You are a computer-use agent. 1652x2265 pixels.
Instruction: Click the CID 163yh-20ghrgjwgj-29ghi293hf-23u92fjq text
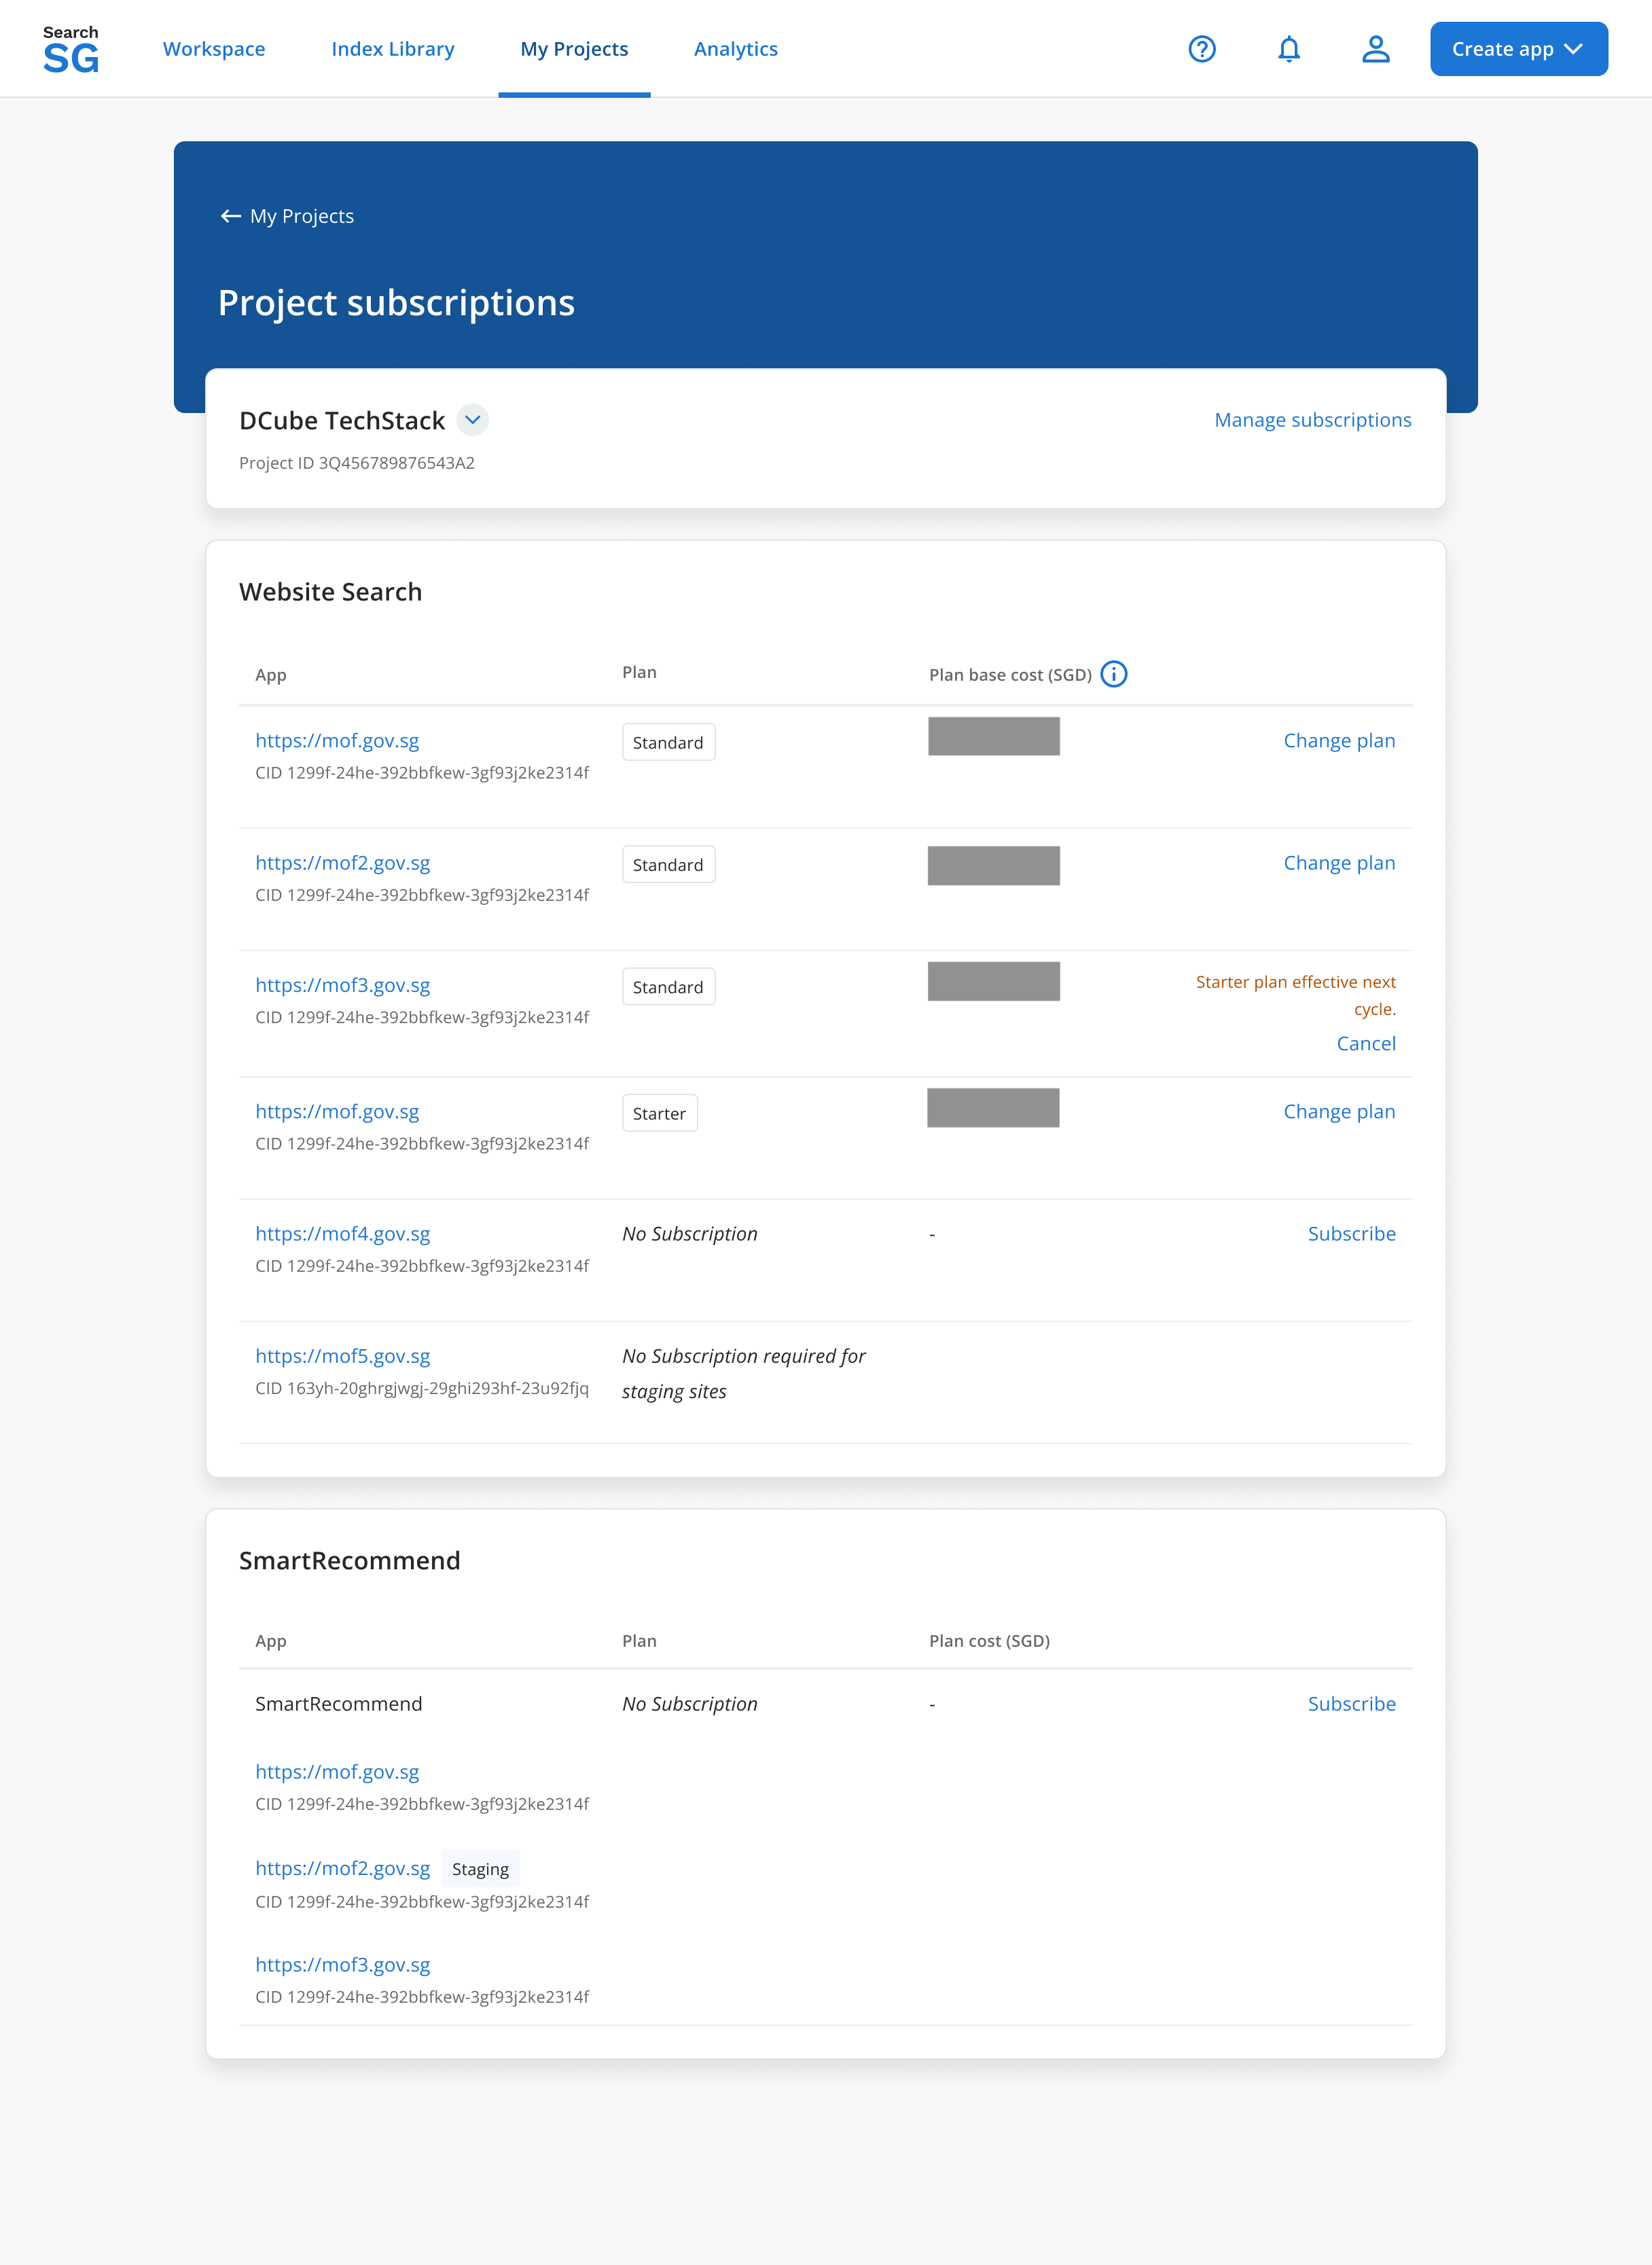pos(422,1388)
